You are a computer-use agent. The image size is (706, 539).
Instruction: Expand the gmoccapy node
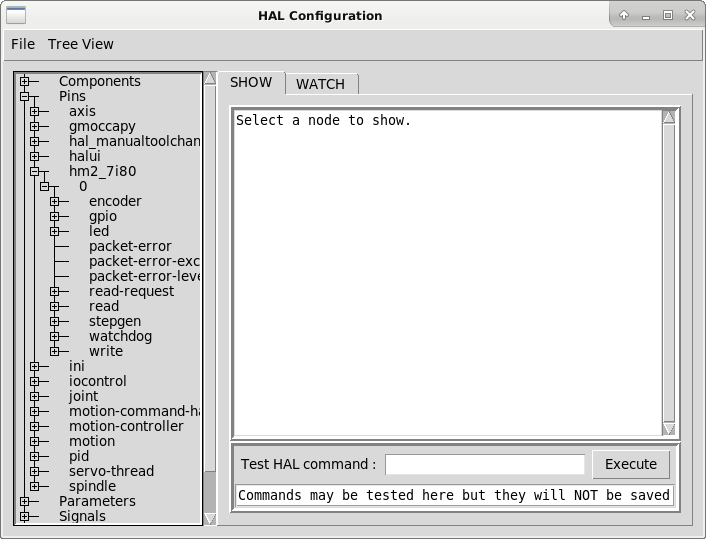35,127
